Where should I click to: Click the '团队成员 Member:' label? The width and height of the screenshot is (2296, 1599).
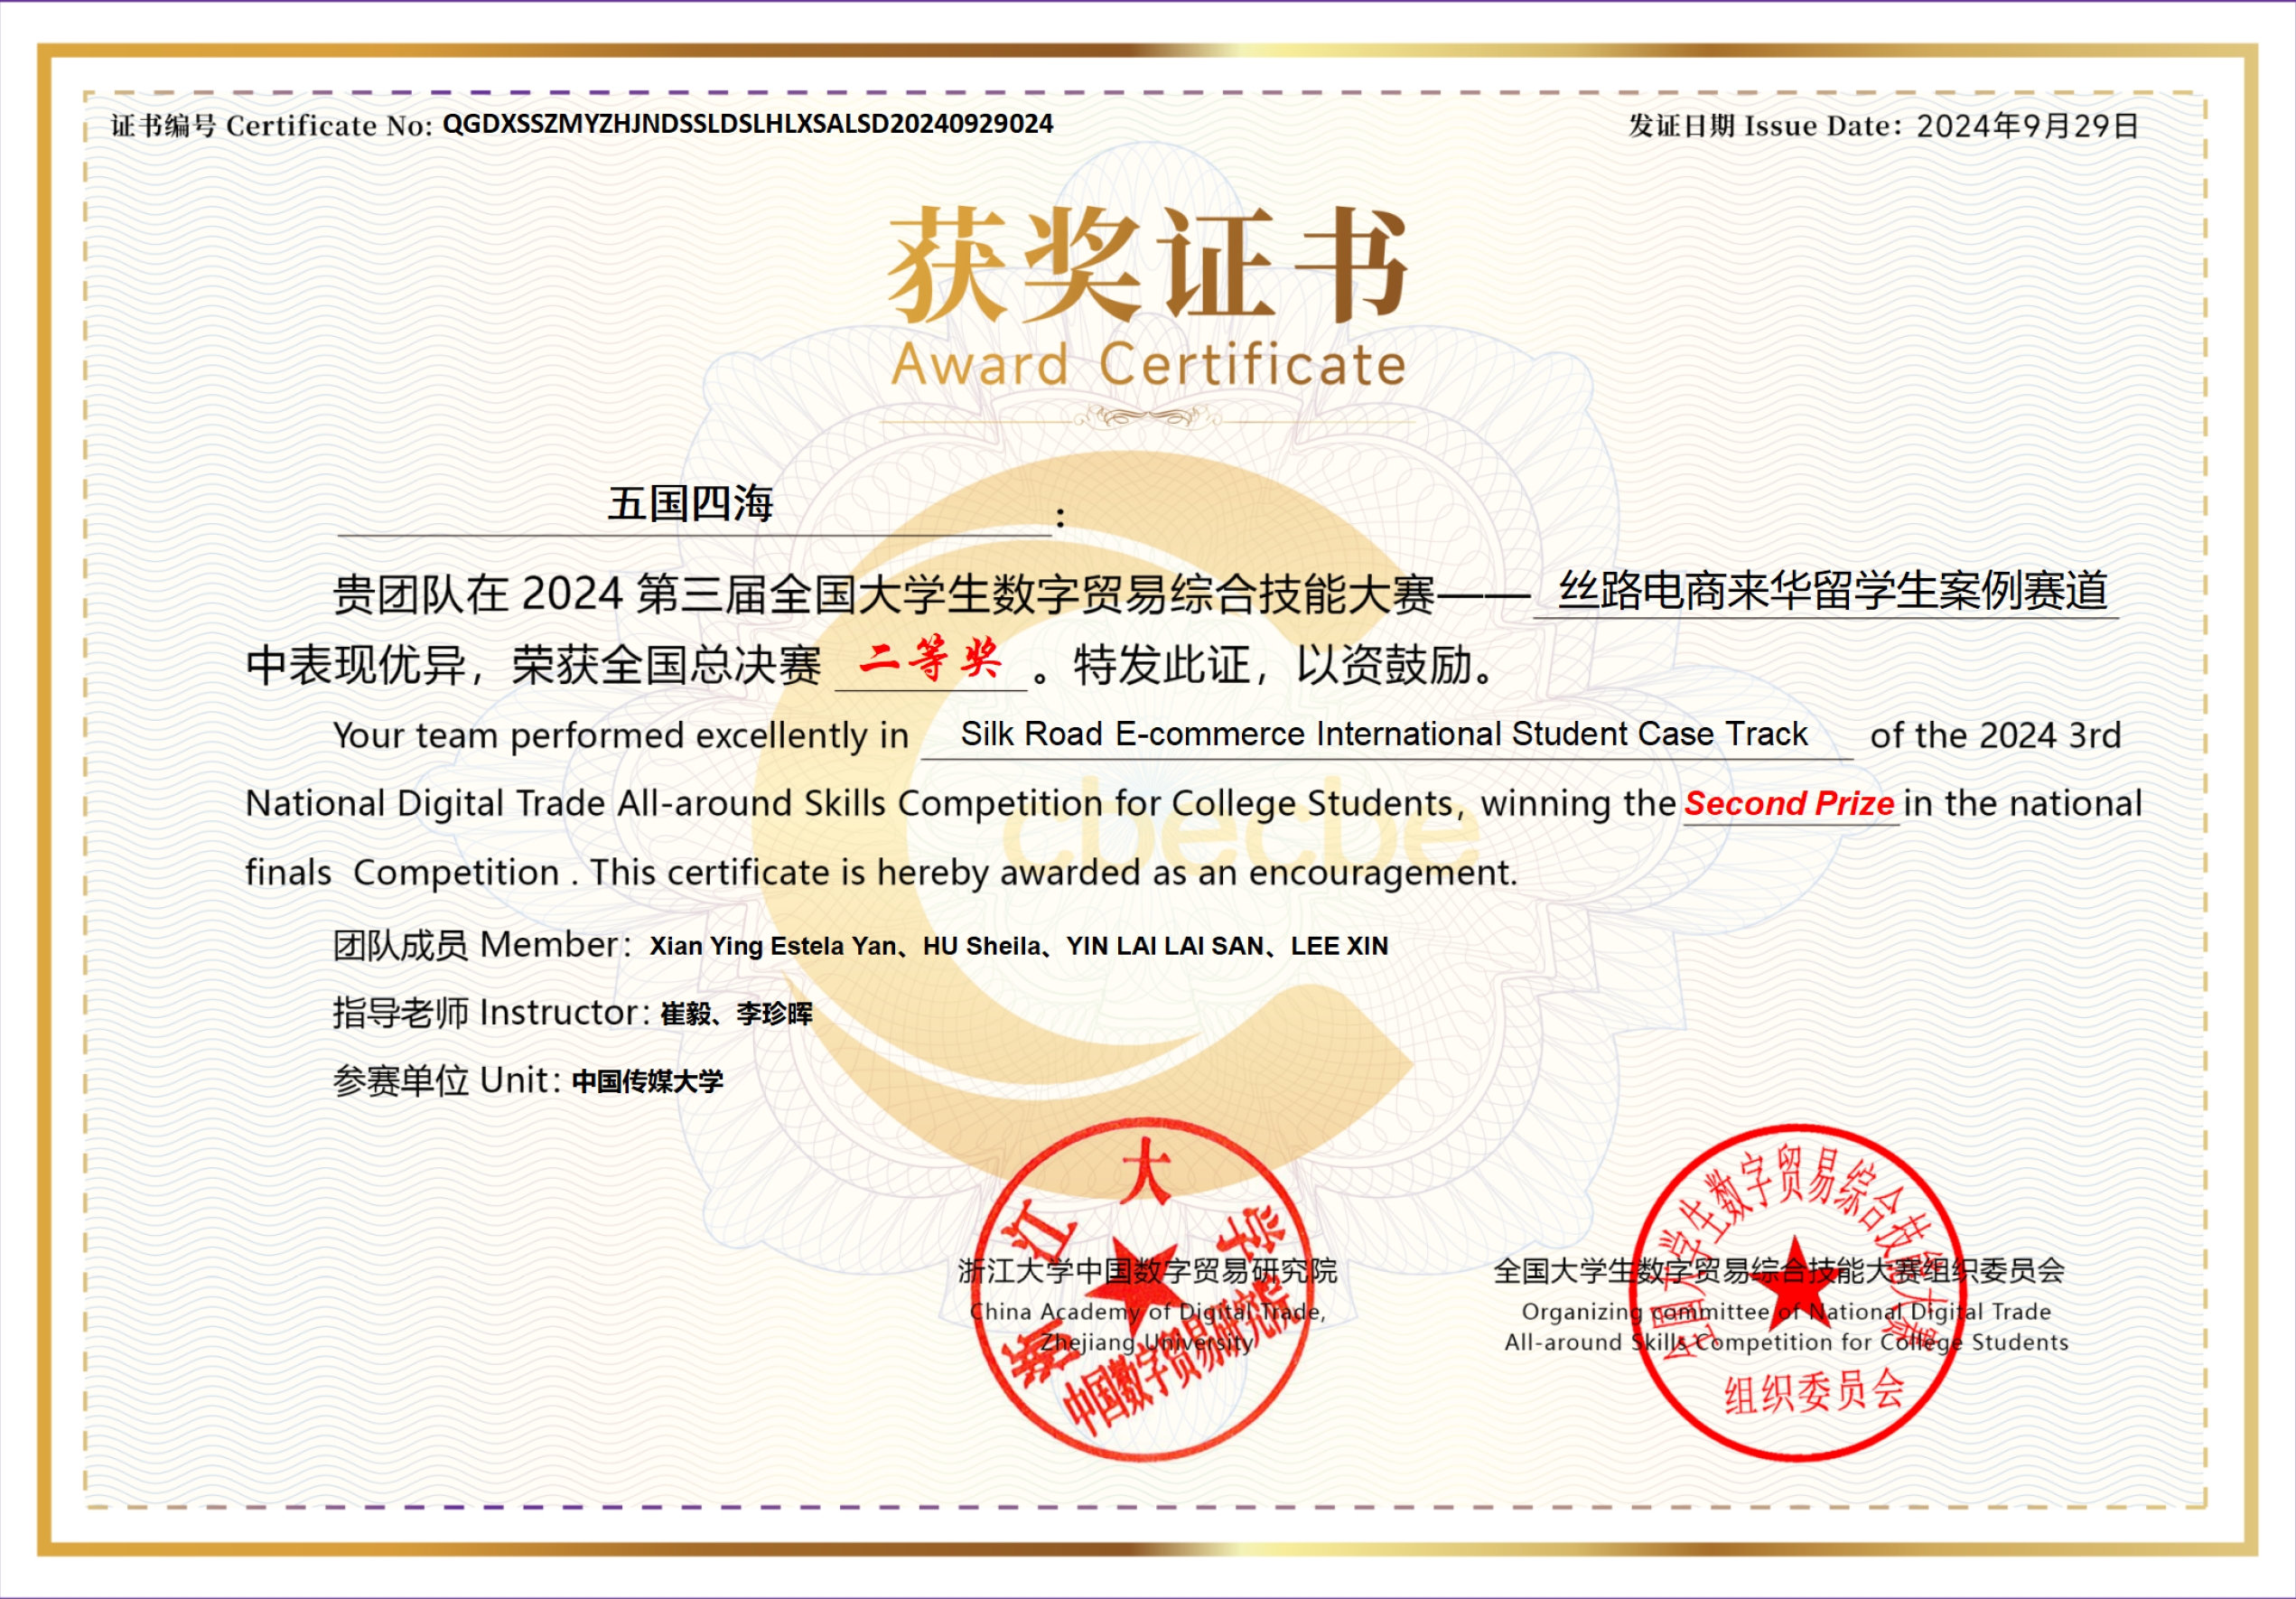482,944
